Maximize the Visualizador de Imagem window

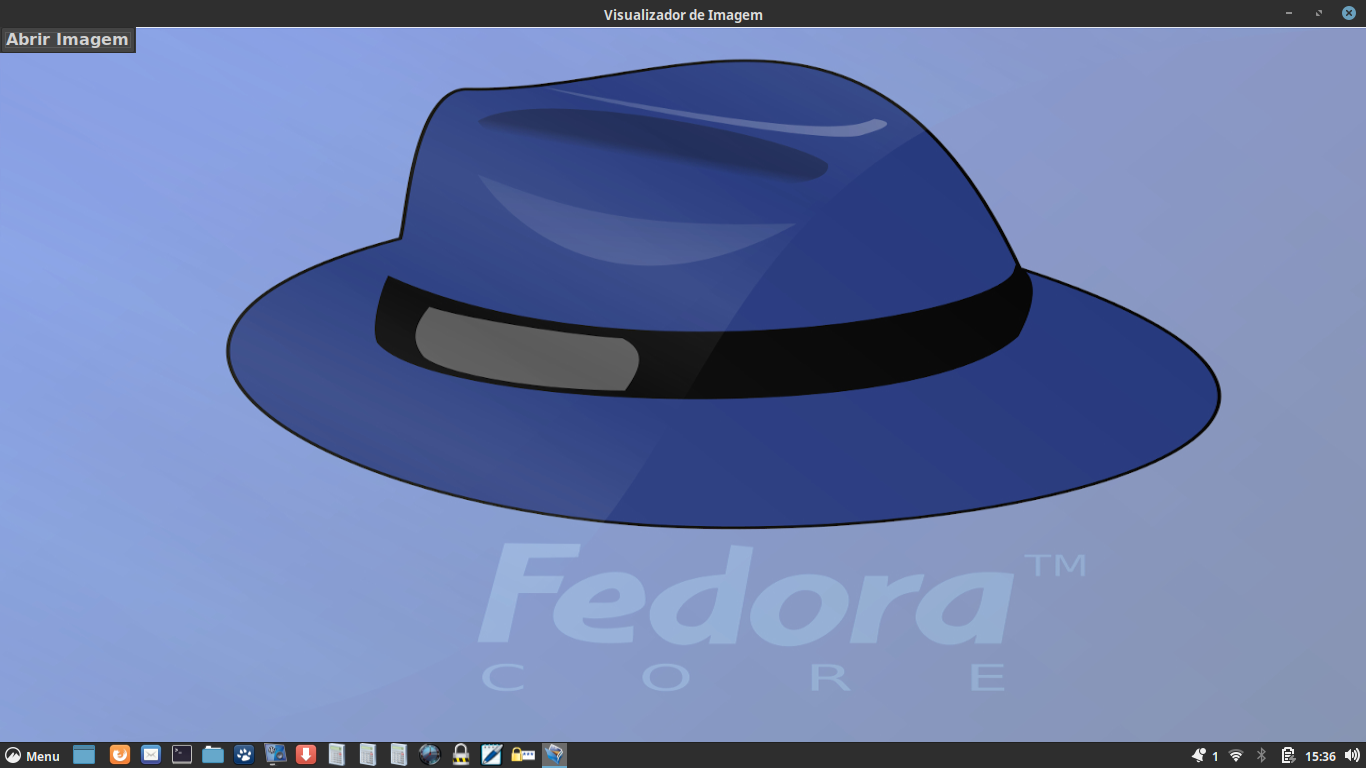click(x=1319, y=13)
